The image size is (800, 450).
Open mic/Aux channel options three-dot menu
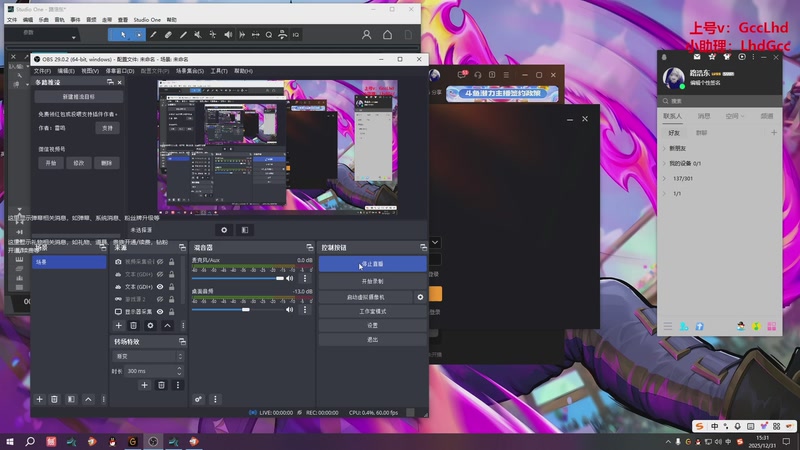pyautogui.click(x=305, y=278)
